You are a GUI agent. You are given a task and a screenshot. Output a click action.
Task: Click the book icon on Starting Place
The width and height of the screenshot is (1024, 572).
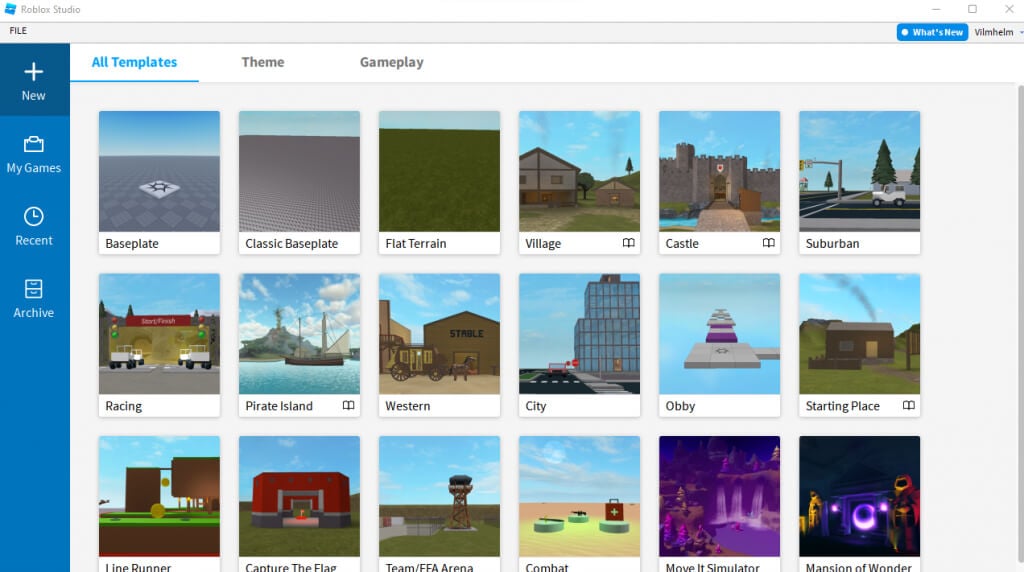908,406
